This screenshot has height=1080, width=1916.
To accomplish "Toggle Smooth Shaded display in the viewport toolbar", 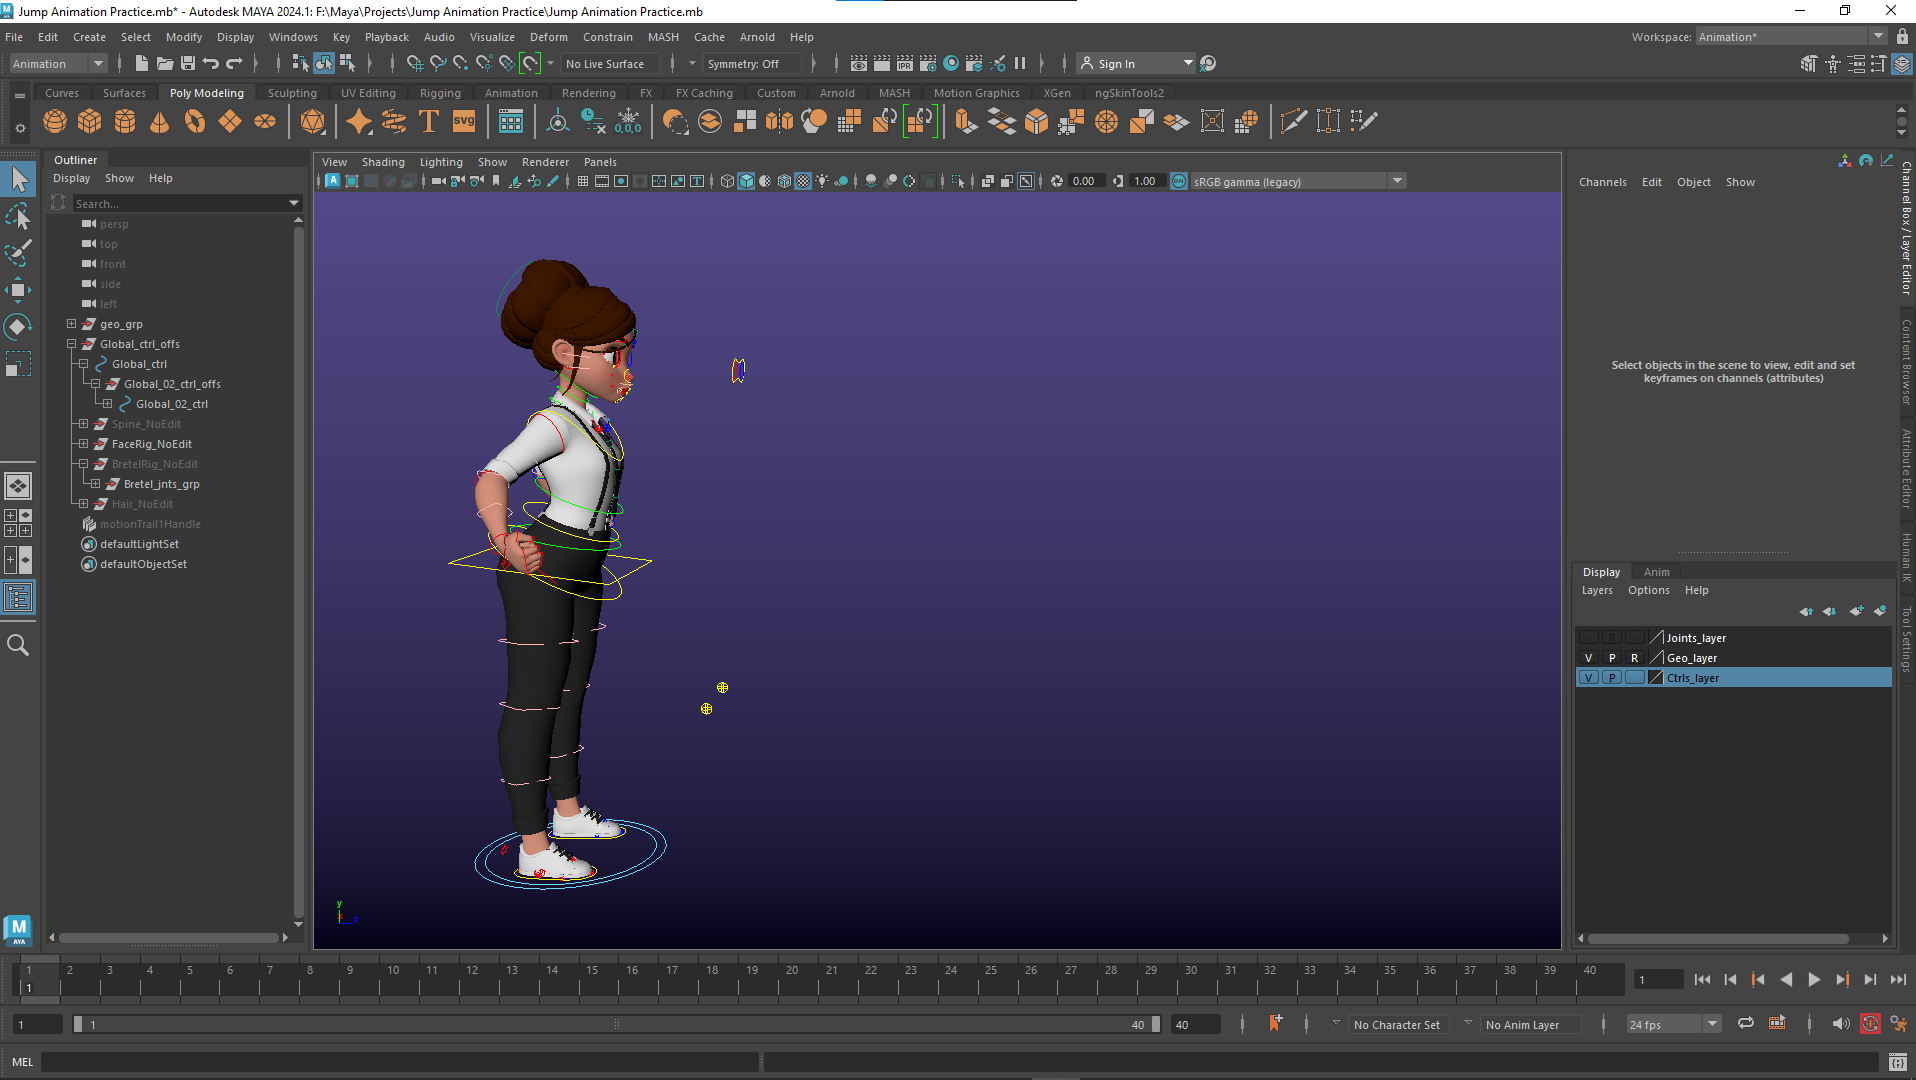I will [x=746, y=181].
